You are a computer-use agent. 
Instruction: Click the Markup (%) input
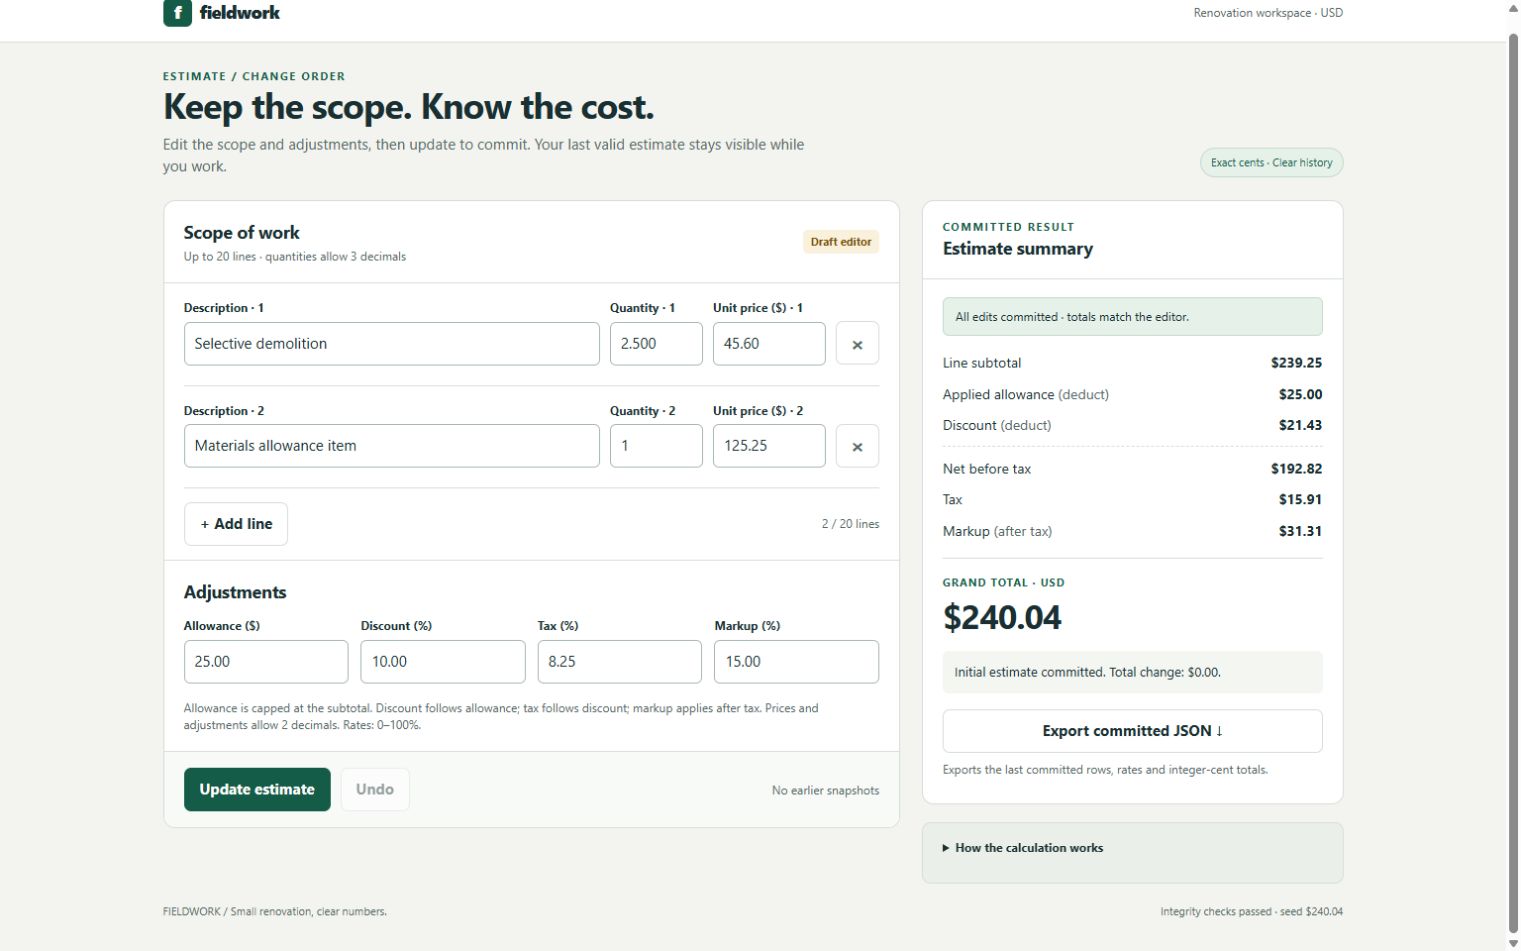point(797,662)
